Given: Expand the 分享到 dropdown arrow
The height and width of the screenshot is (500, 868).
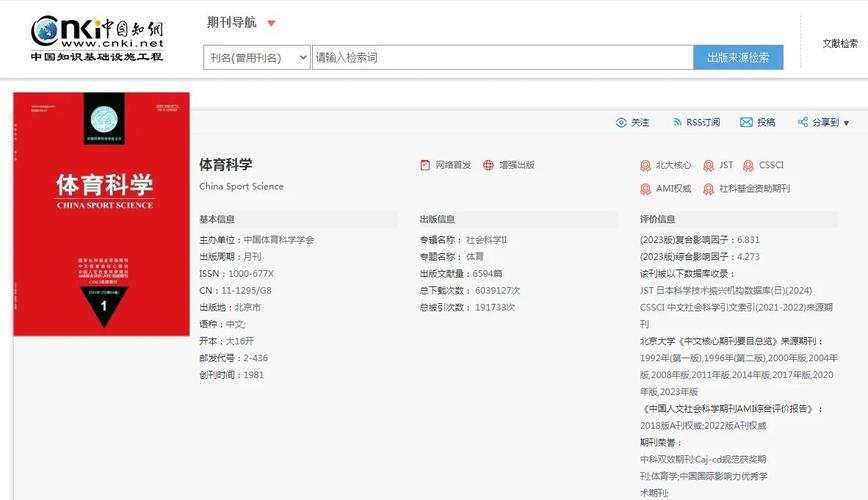Looking at the screenshot, I should point(846,123).
